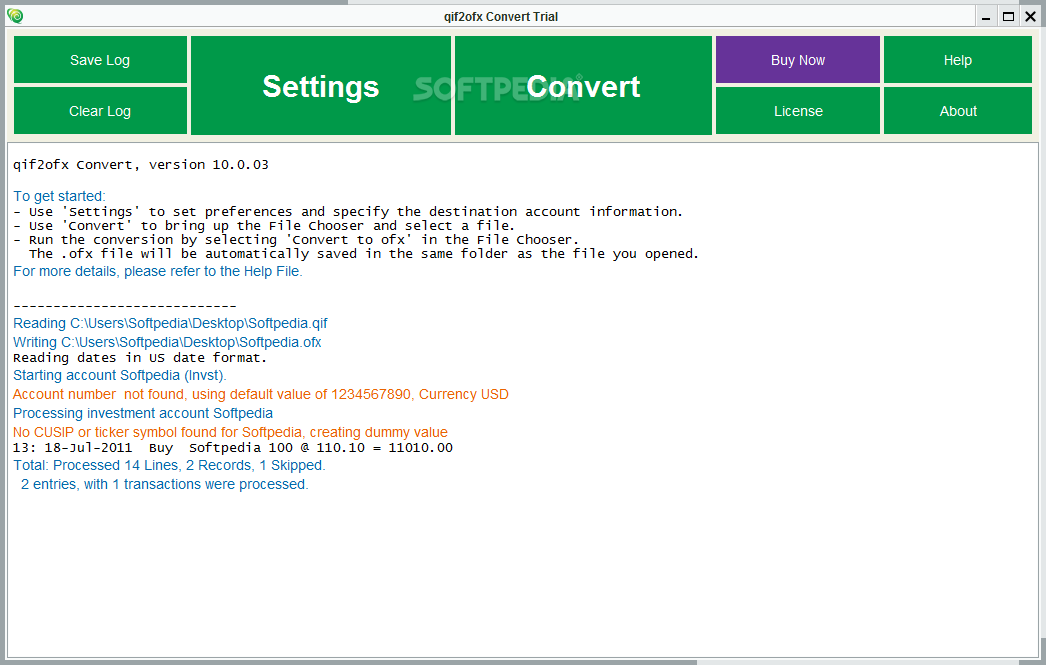
Task: Click 'Processing investment account Softpedia' line
Action: (x=143, y=414)
